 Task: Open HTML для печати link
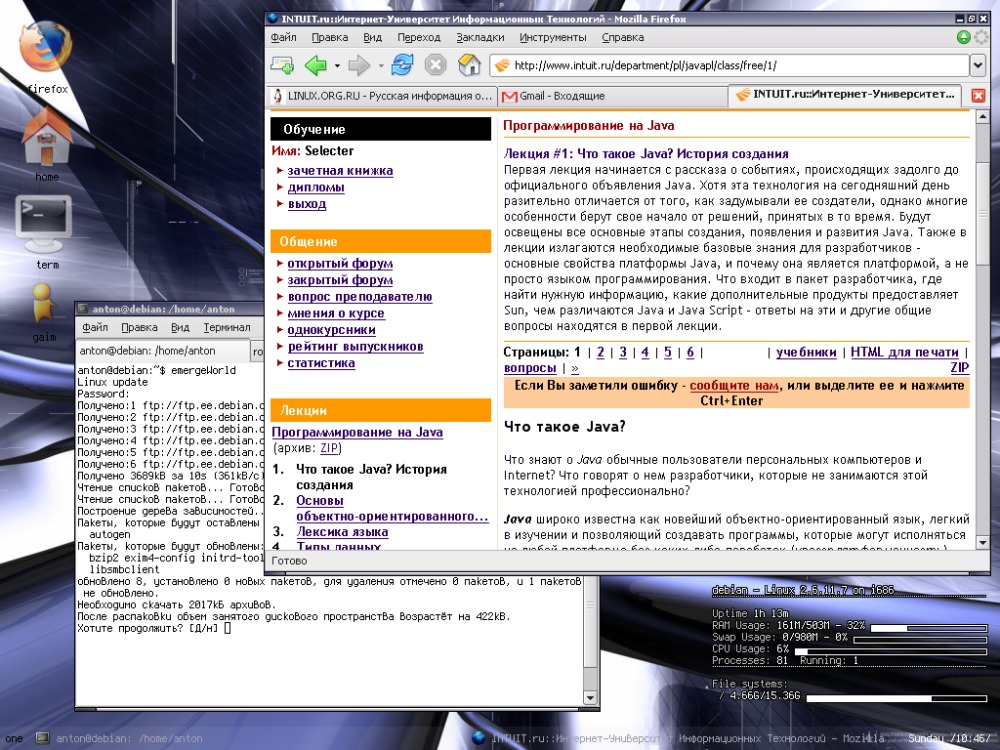[904, 352]
